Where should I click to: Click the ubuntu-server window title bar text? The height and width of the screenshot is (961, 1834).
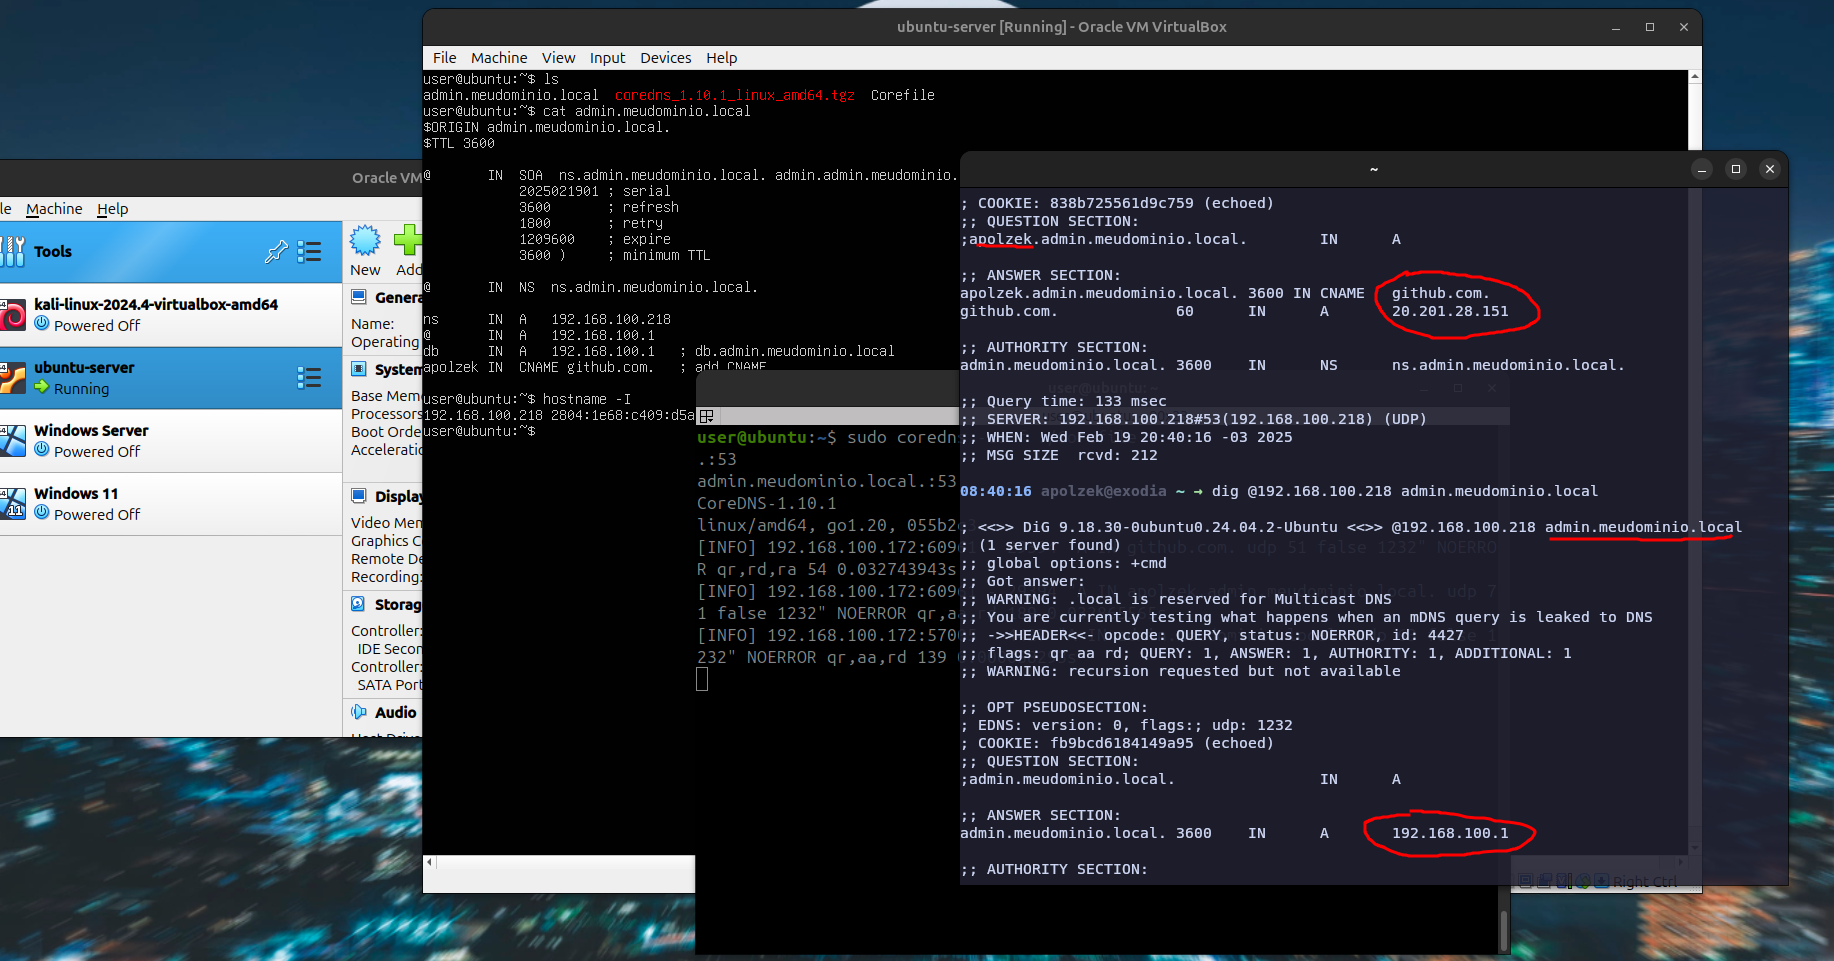(x=1061, y=27)
